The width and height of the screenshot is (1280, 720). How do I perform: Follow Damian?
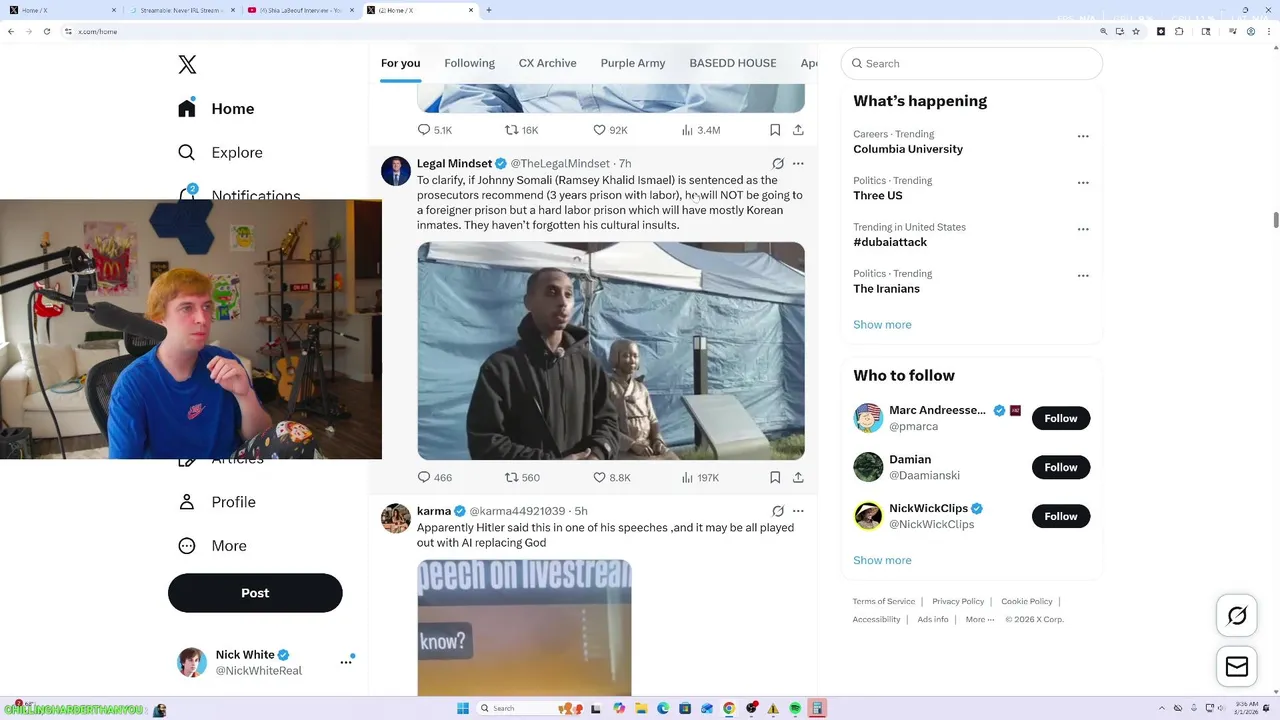pos(1060,467)
